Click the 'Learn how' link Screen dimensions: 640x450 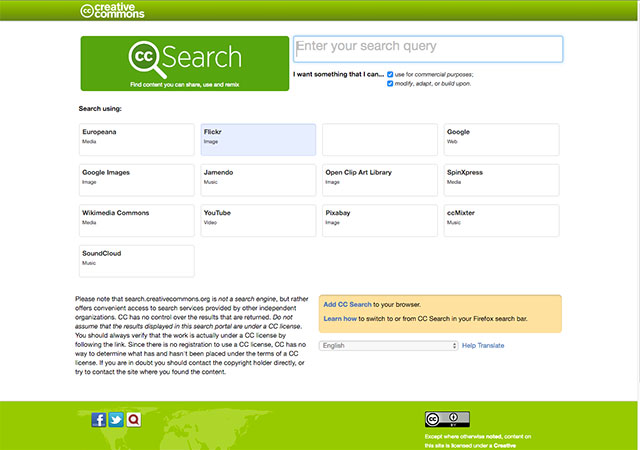[340, 319]
